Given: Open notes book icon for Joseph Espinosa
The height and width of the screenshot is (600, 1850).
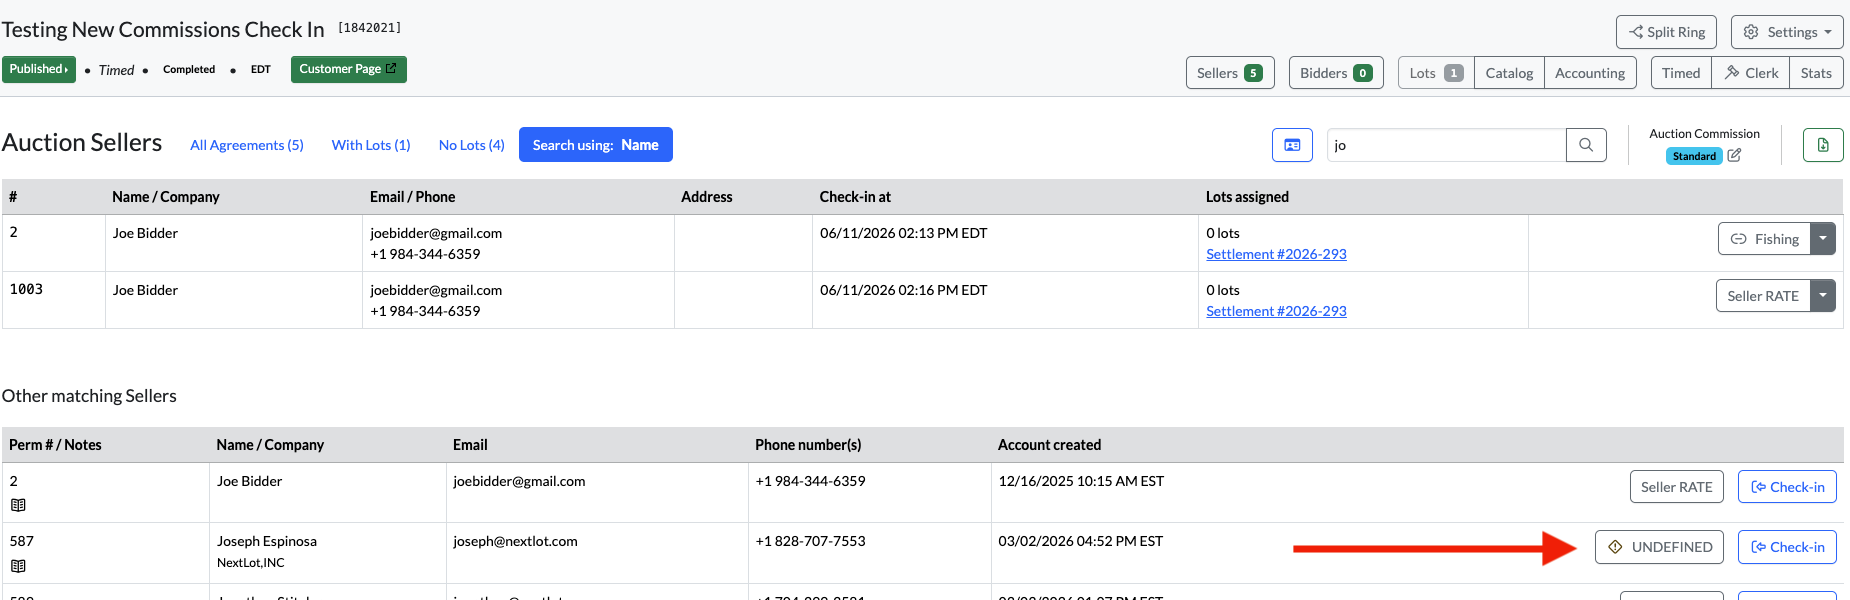Looking at the screenshot, I should [18, 566].
